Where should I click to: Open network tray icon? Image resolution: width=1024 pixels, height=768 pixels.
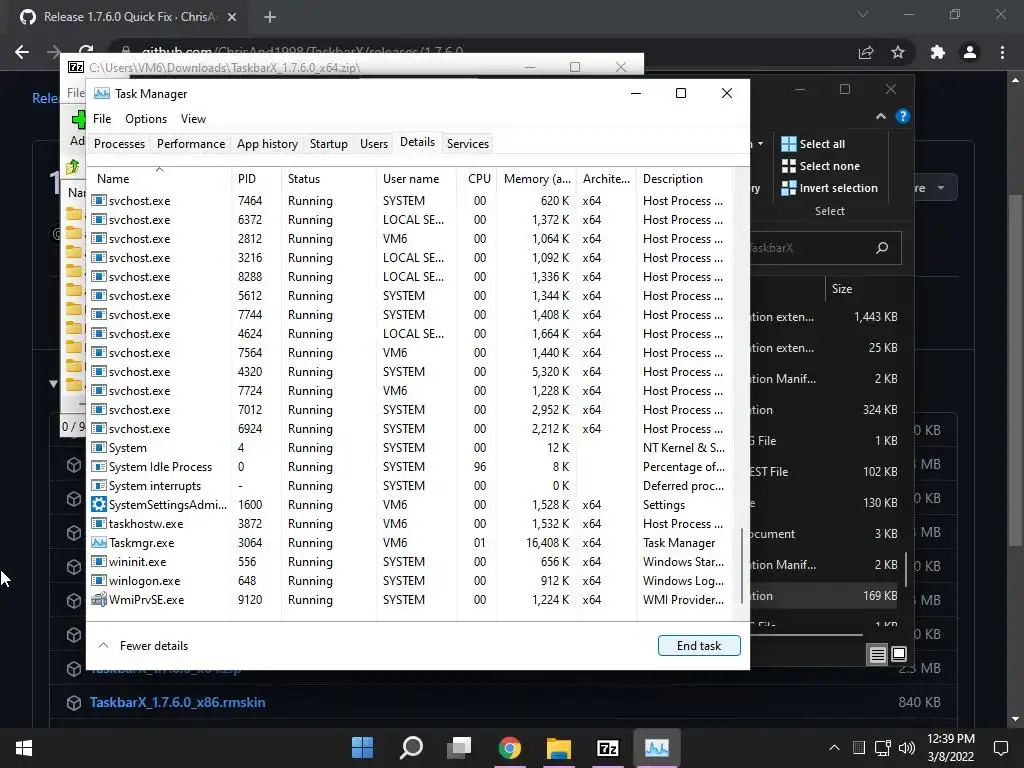click(883, 748)
